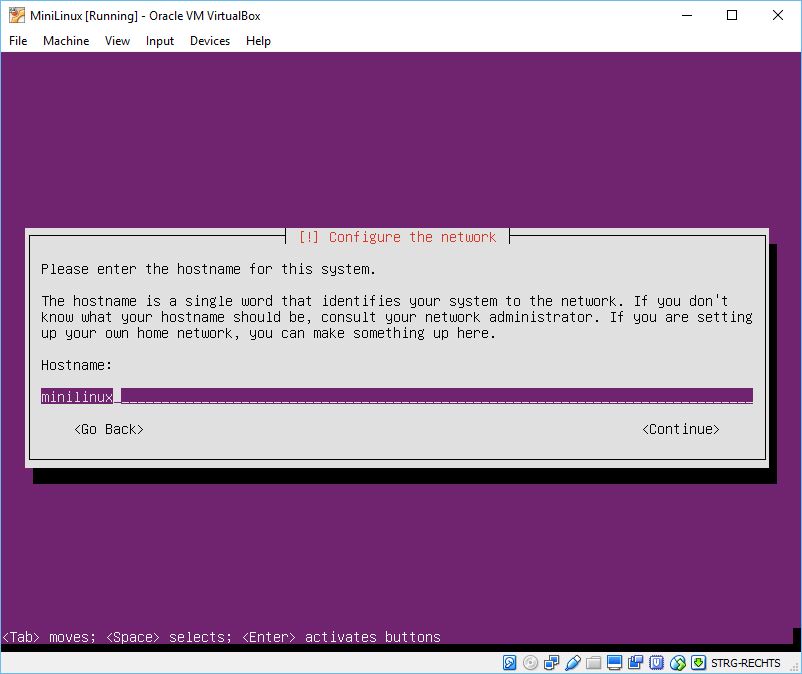Viewport: 802px width, 674px height.
Task: Click the keyboard capture arrow icon
Action: [697, 663]
